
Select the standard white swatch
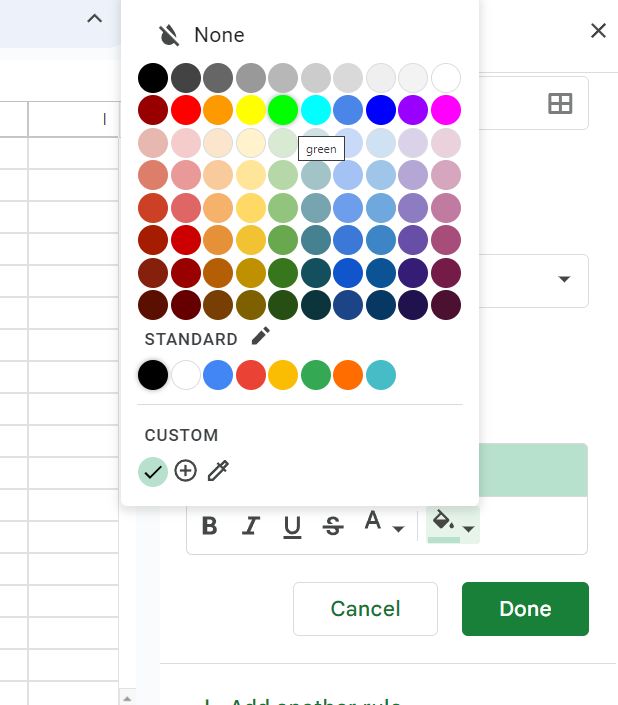pyautogui.click(x=186, y=375)
